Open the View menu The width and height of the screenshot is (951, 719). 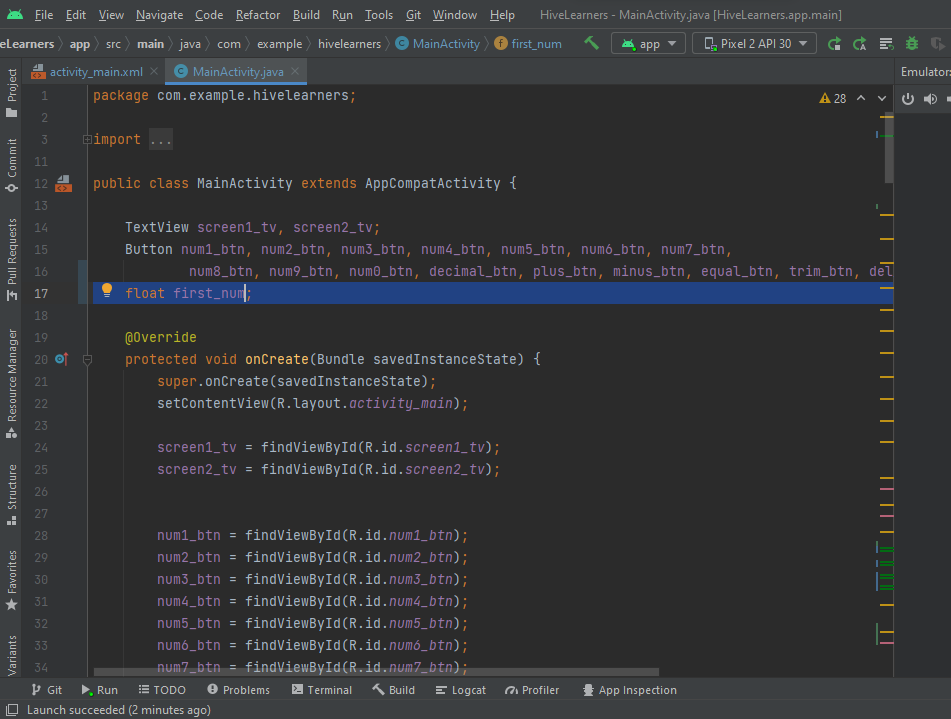[111, 15]
